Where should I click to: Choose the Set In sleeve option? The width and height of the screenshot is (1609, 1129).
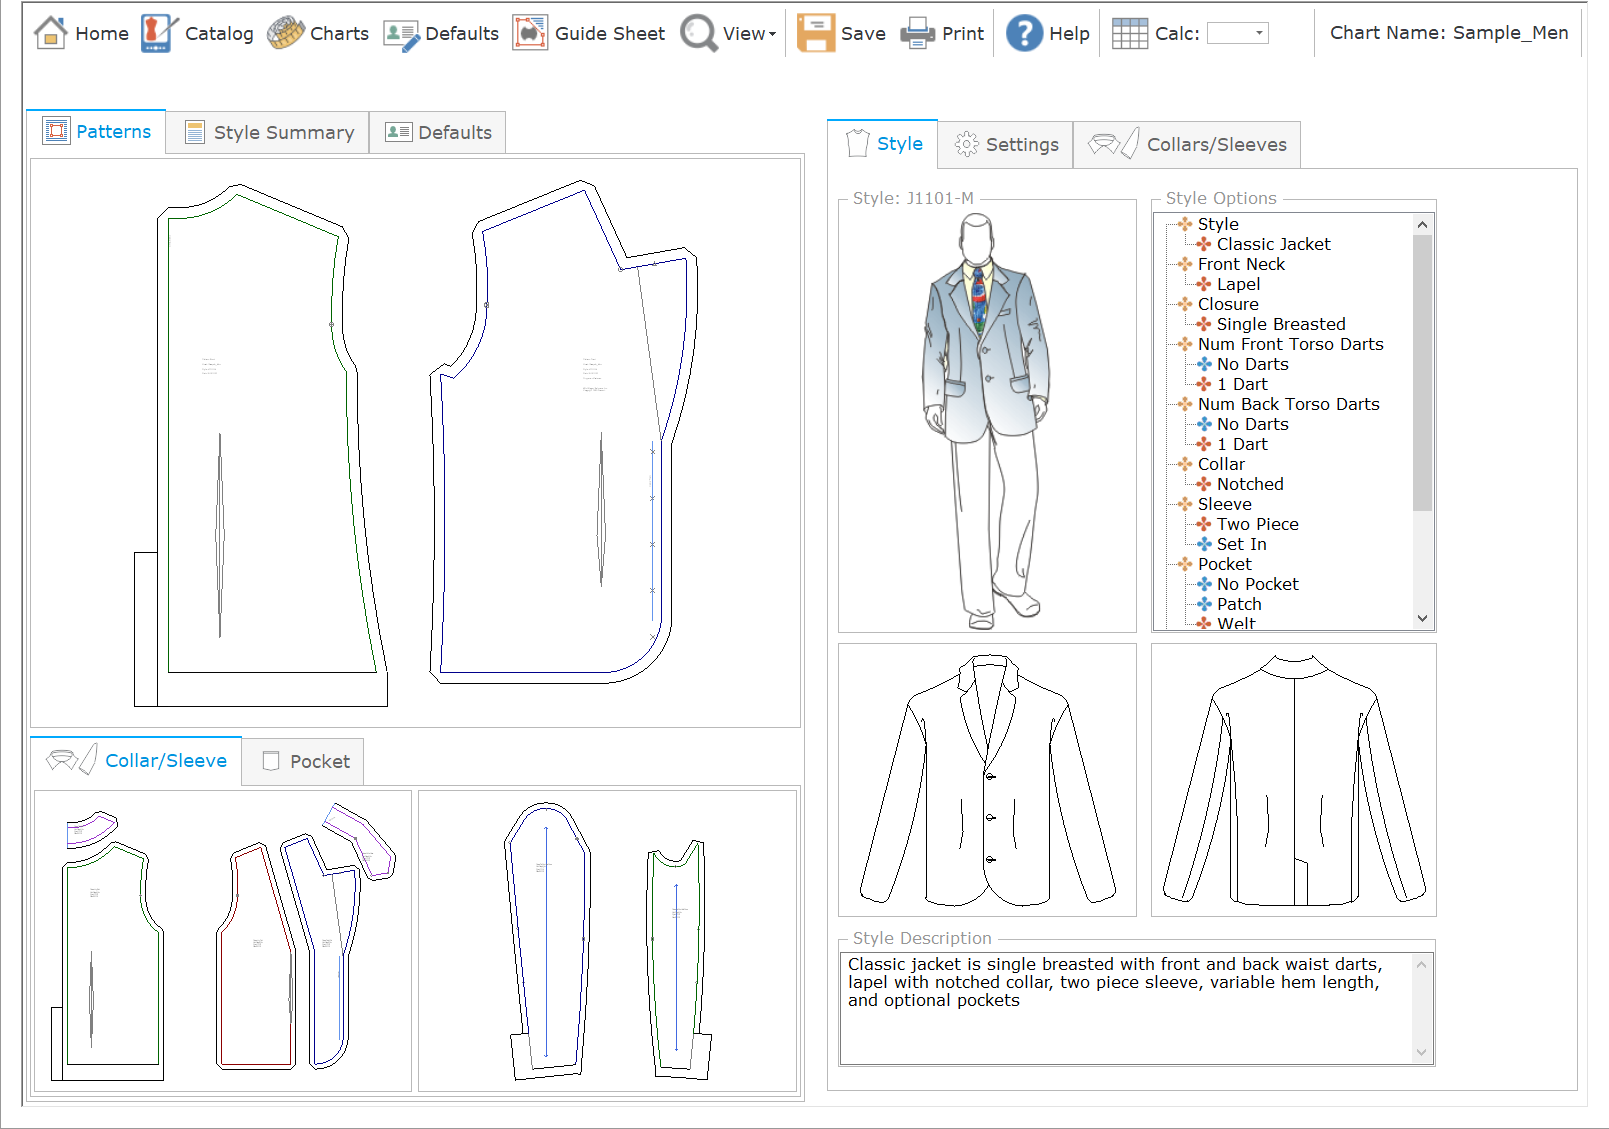1241,544
